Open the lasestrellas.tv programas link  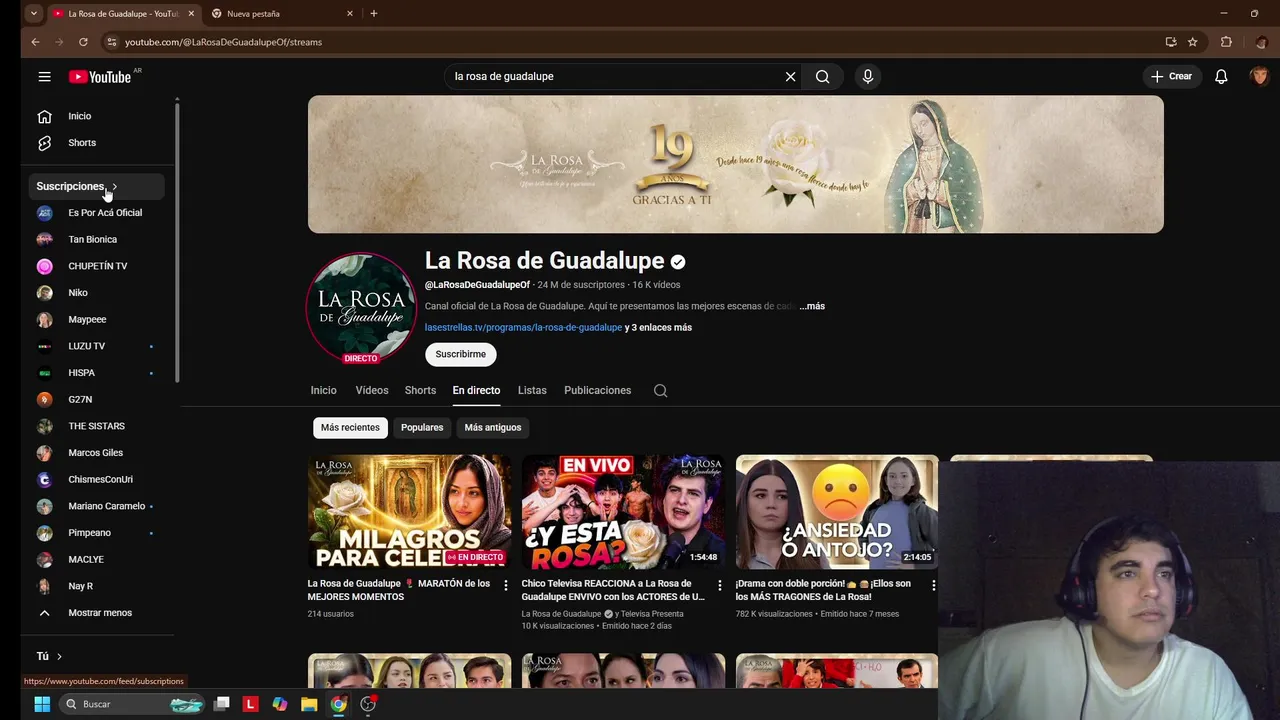[523, 327]
